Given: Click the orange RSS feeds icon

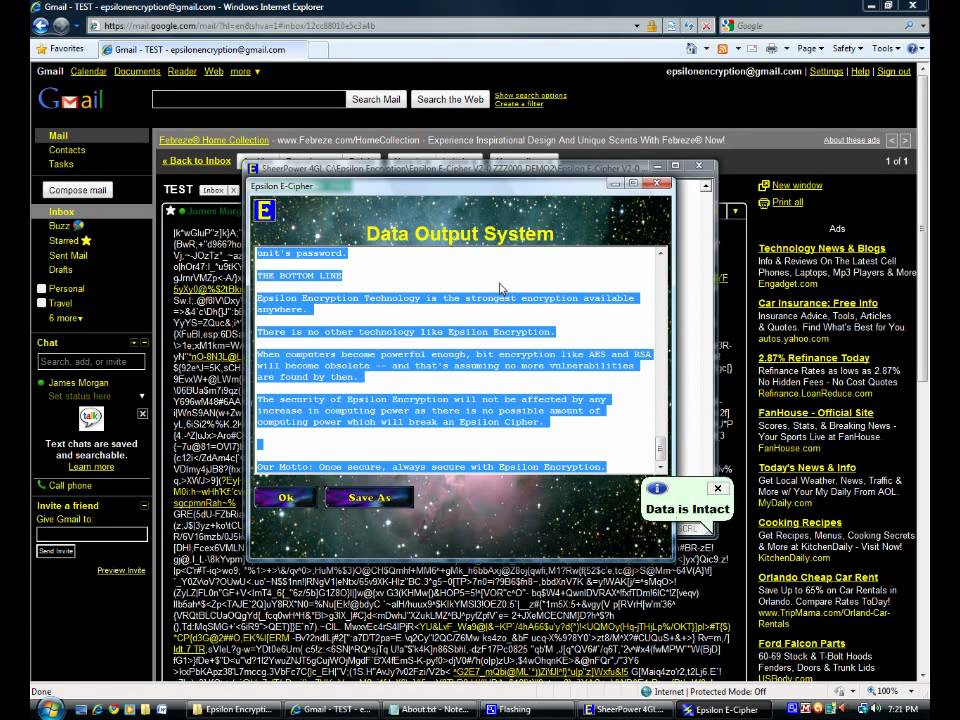Looking at the screenshot, I should (722, 48).
